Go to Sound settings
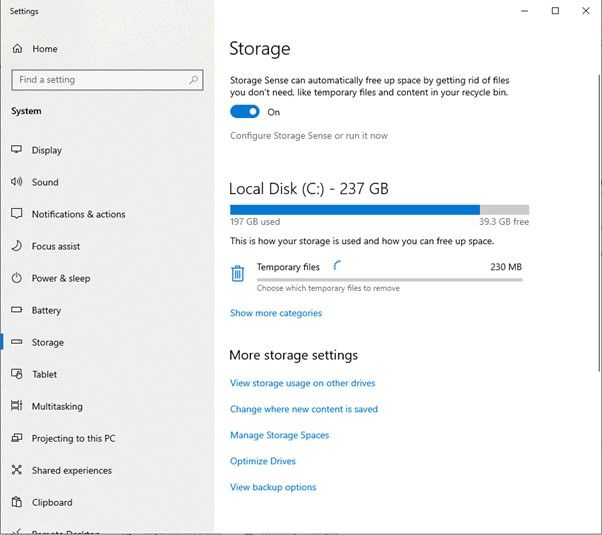The width and height of the screenshot is (602, 535). tap(45, 182)
